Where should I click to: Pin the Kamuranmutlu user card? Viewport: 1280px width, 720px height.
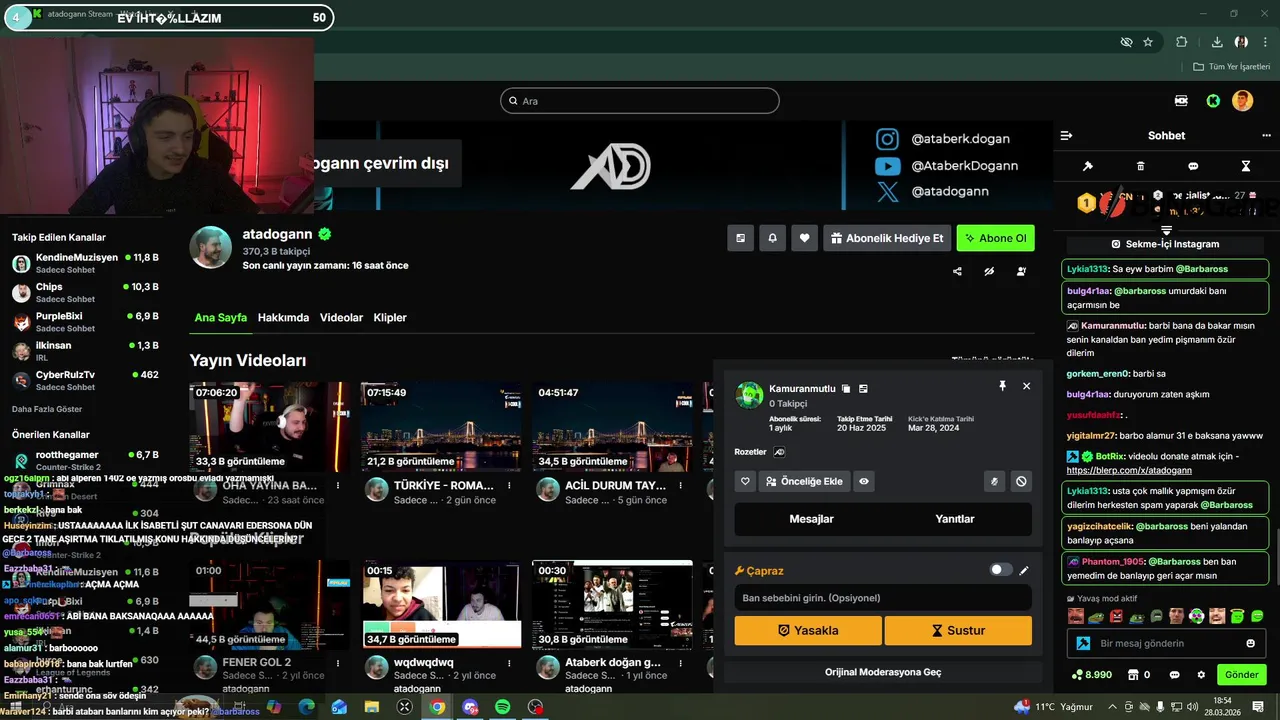pyautogui.click(x=1002, y=385)
